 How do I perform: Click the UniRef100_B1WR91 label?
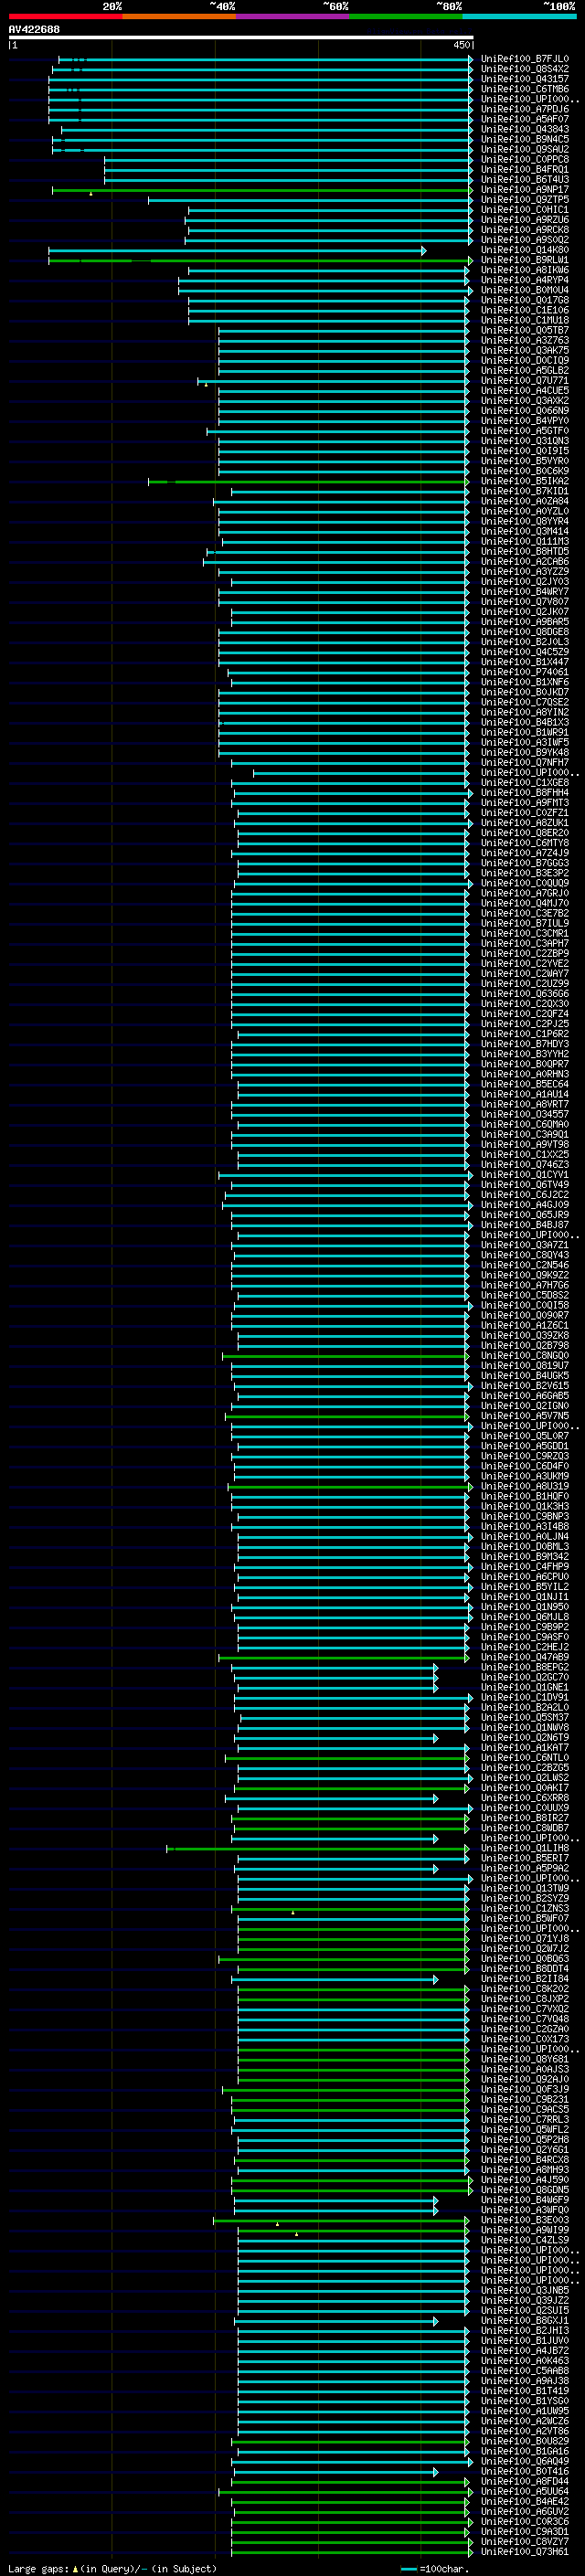pyautogui.click(x=524, y=732)
